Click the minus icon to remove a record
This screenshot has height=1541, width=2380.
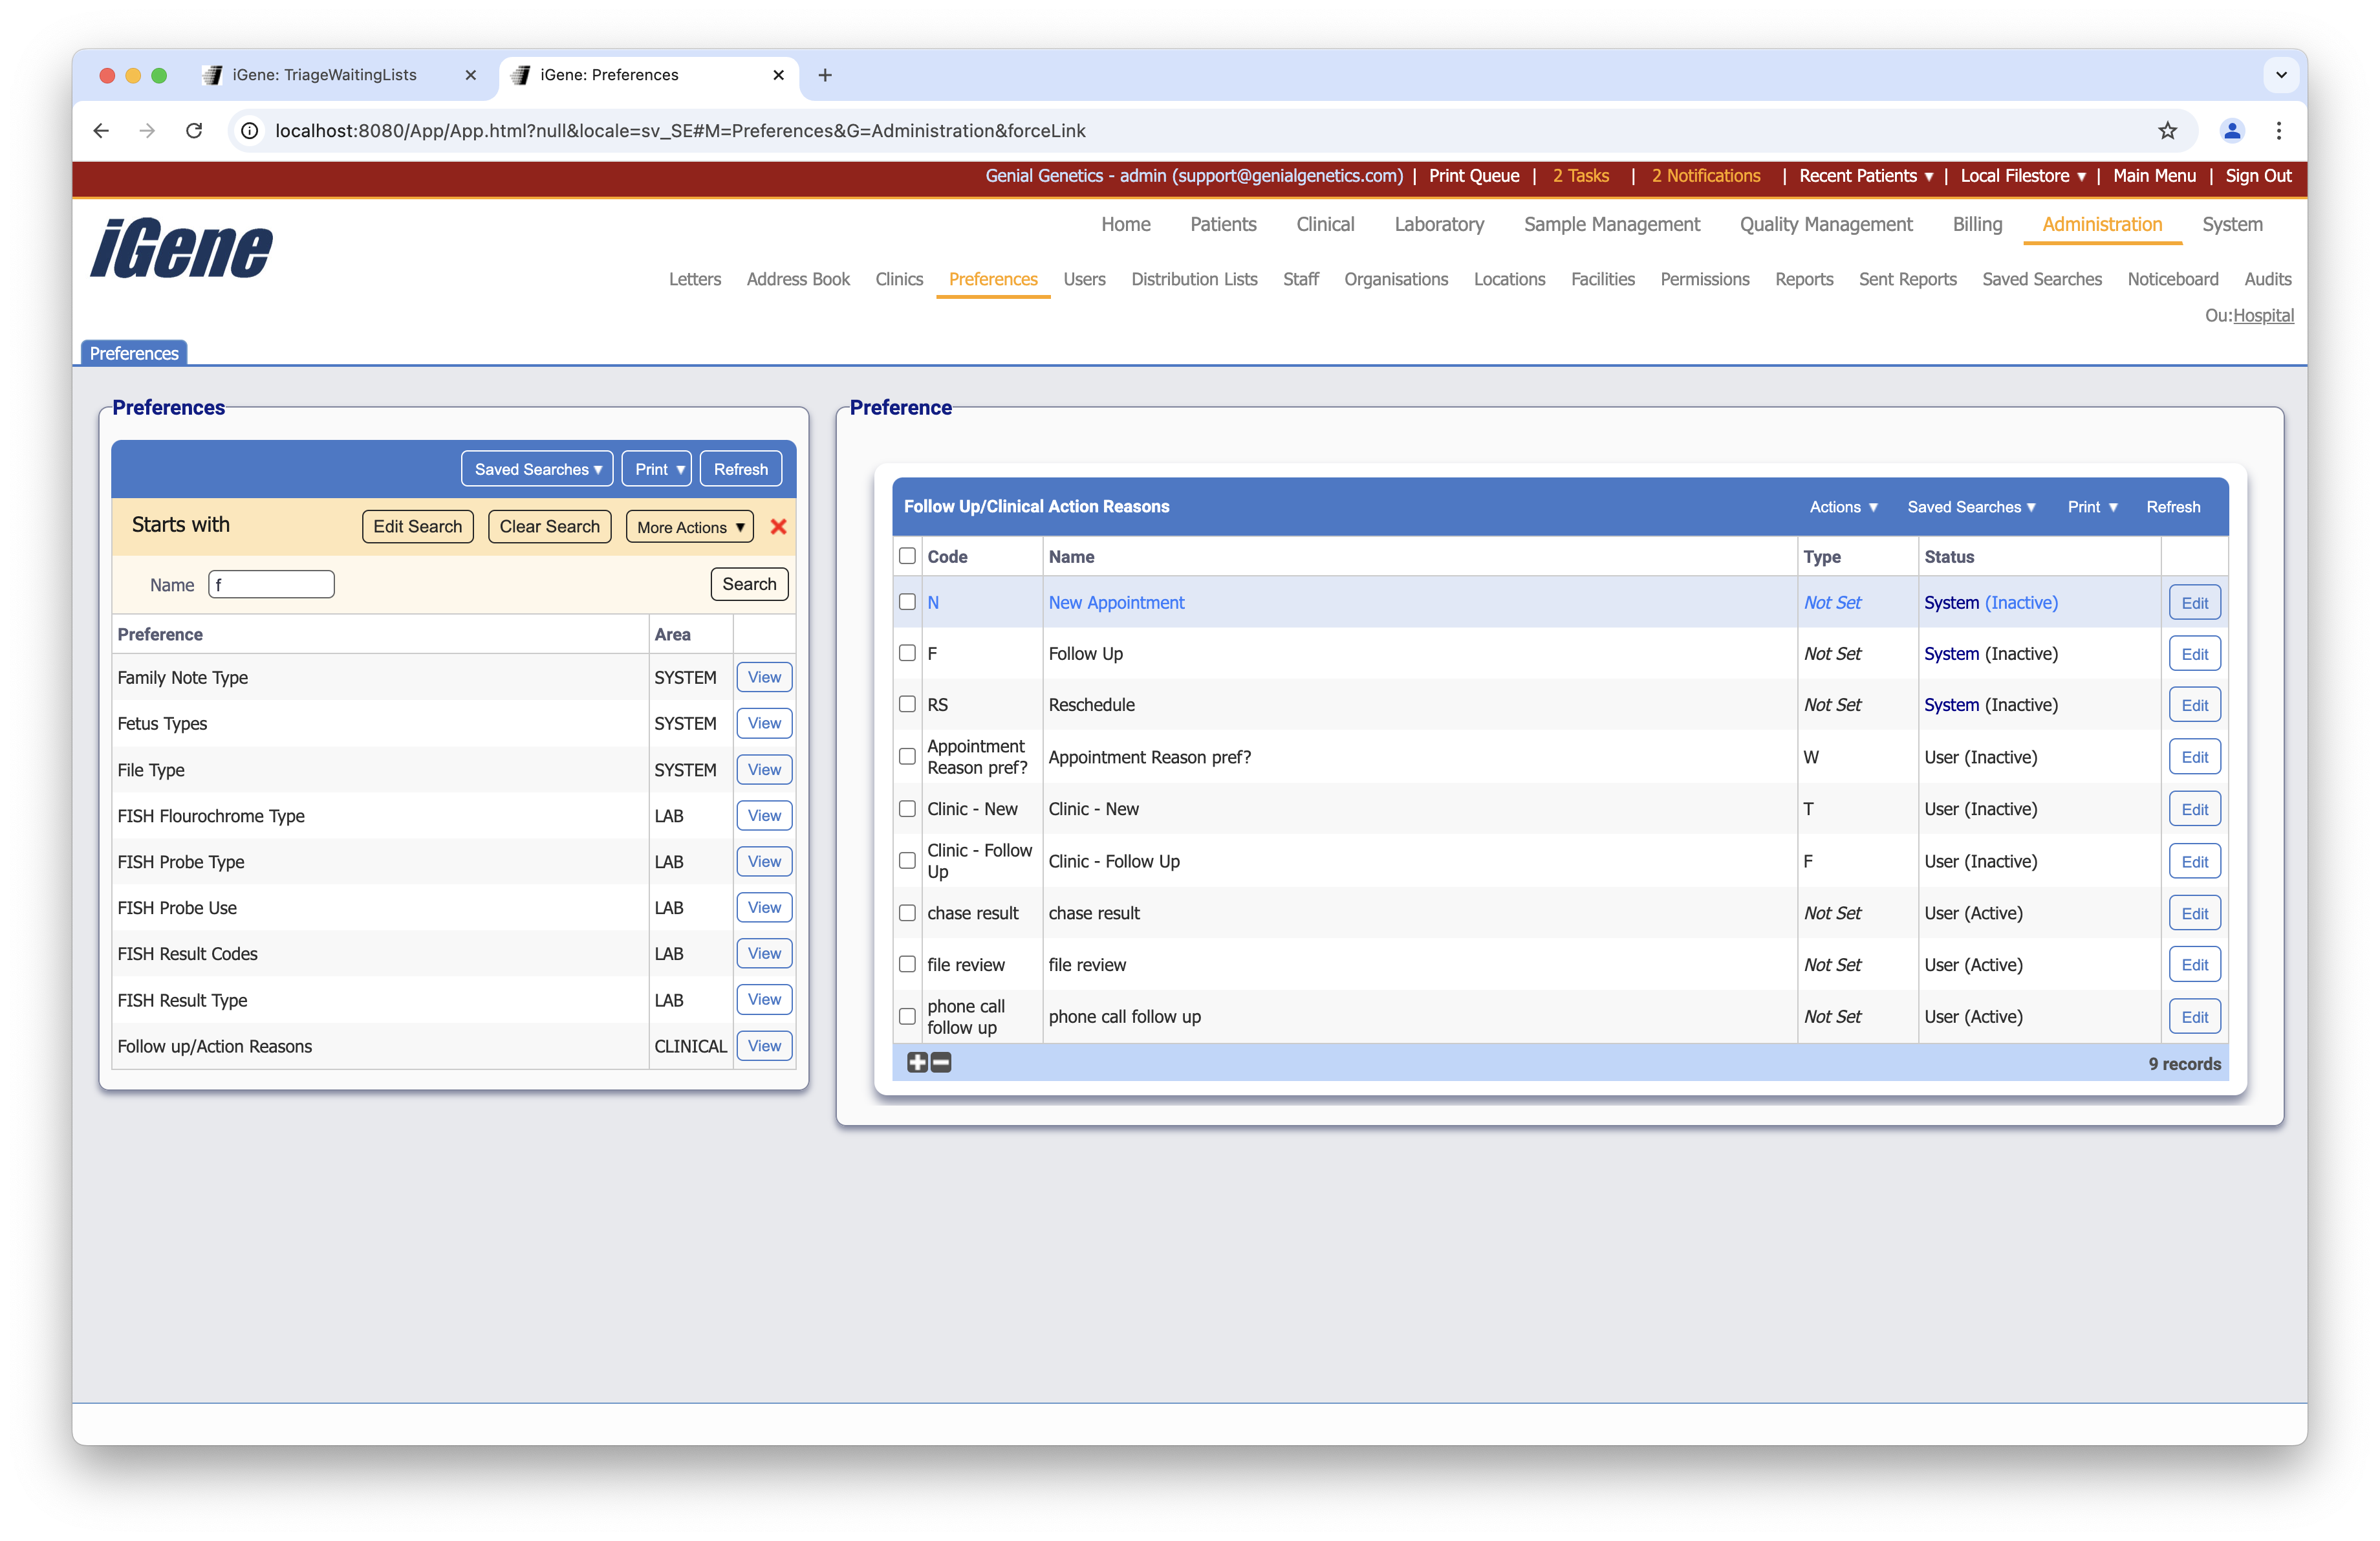click(x=941, y=1062)
